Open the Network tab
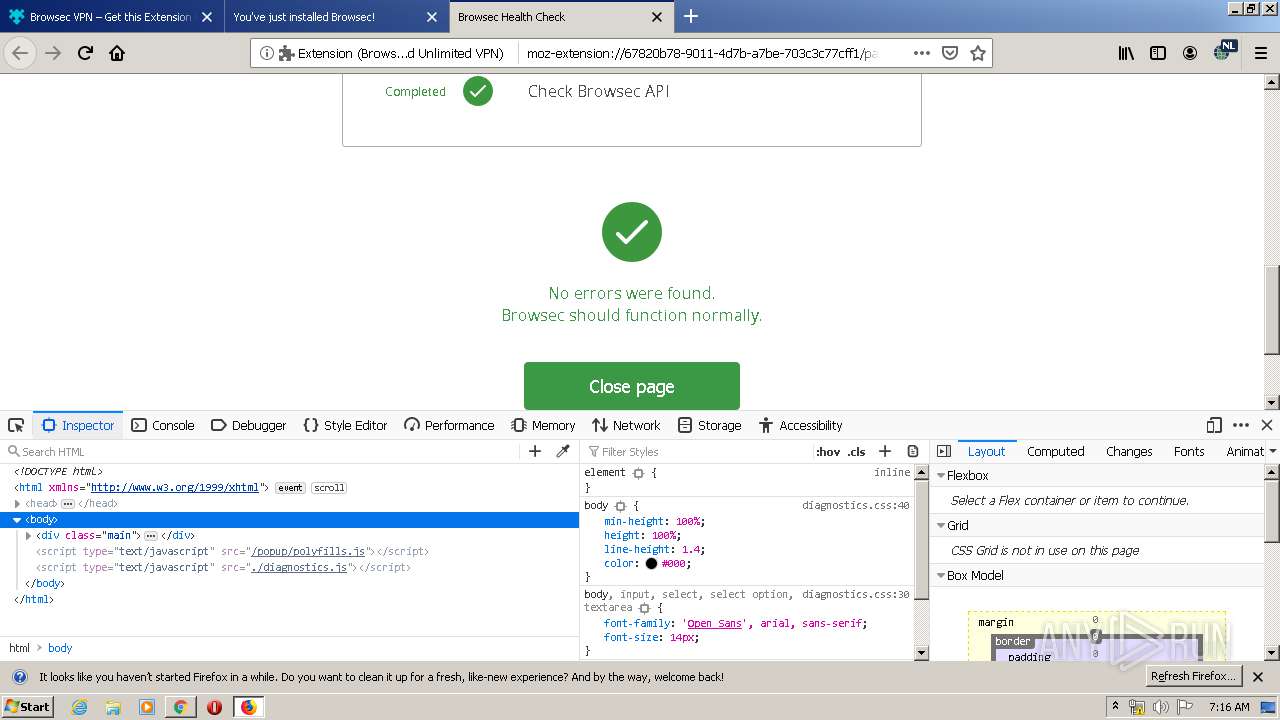The height and width of the screenshot is (720, 1280). click(x=626, y=425)
